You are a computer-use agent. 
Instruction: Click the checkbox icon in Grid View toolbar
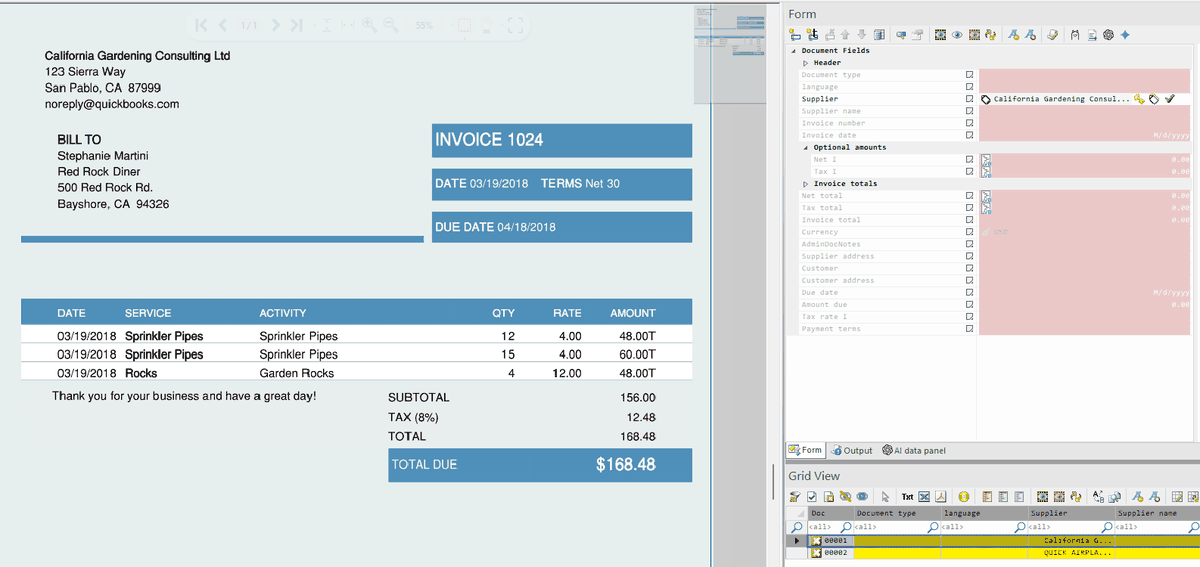[811, 497]
